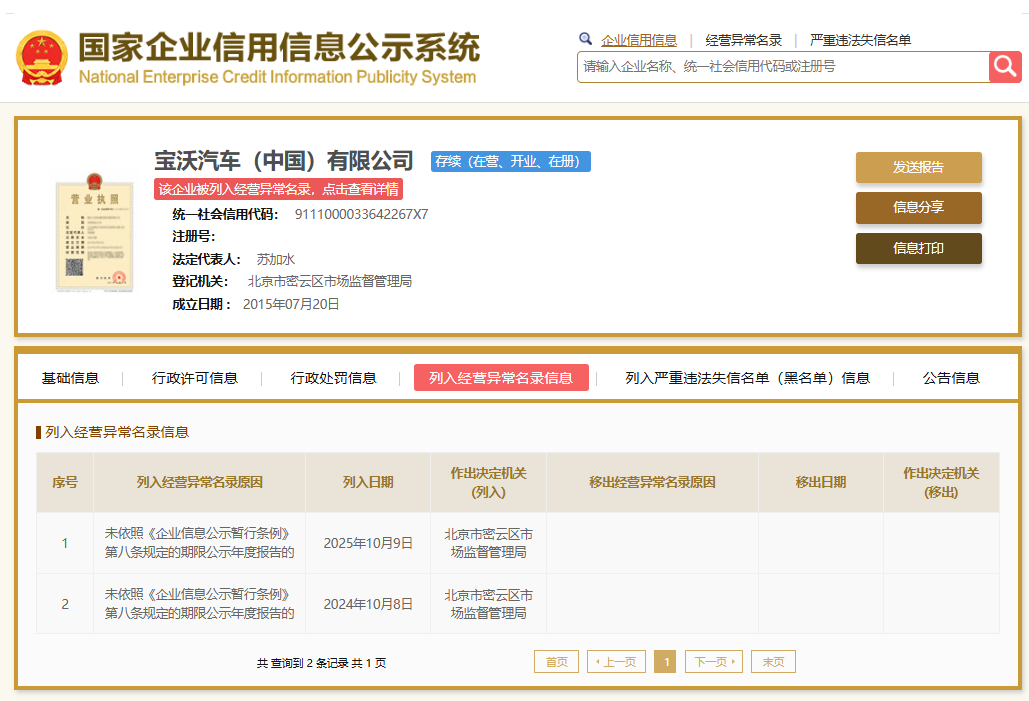View the abnormal operation list warning details
This screenshot has width=1029, height=701.
[279, 189]
